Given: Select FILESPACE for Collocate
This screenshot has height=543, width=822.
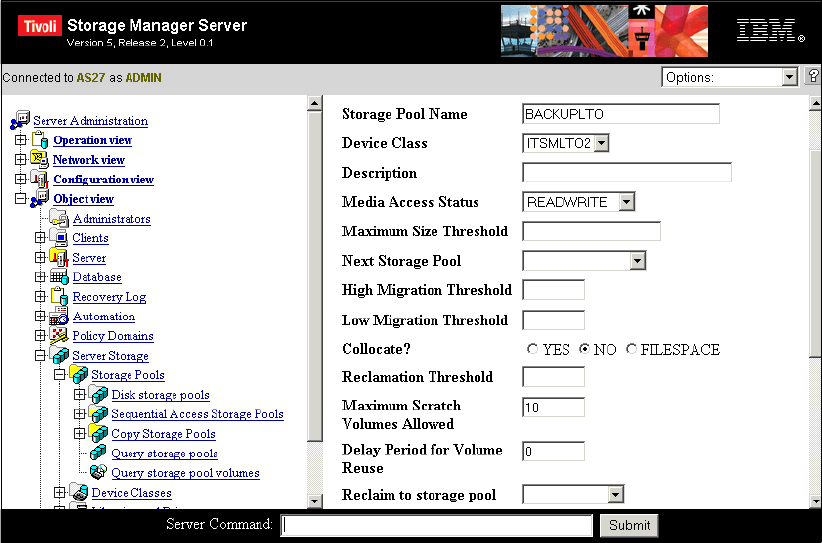Looking at the screenshot, I should point(632,349).
